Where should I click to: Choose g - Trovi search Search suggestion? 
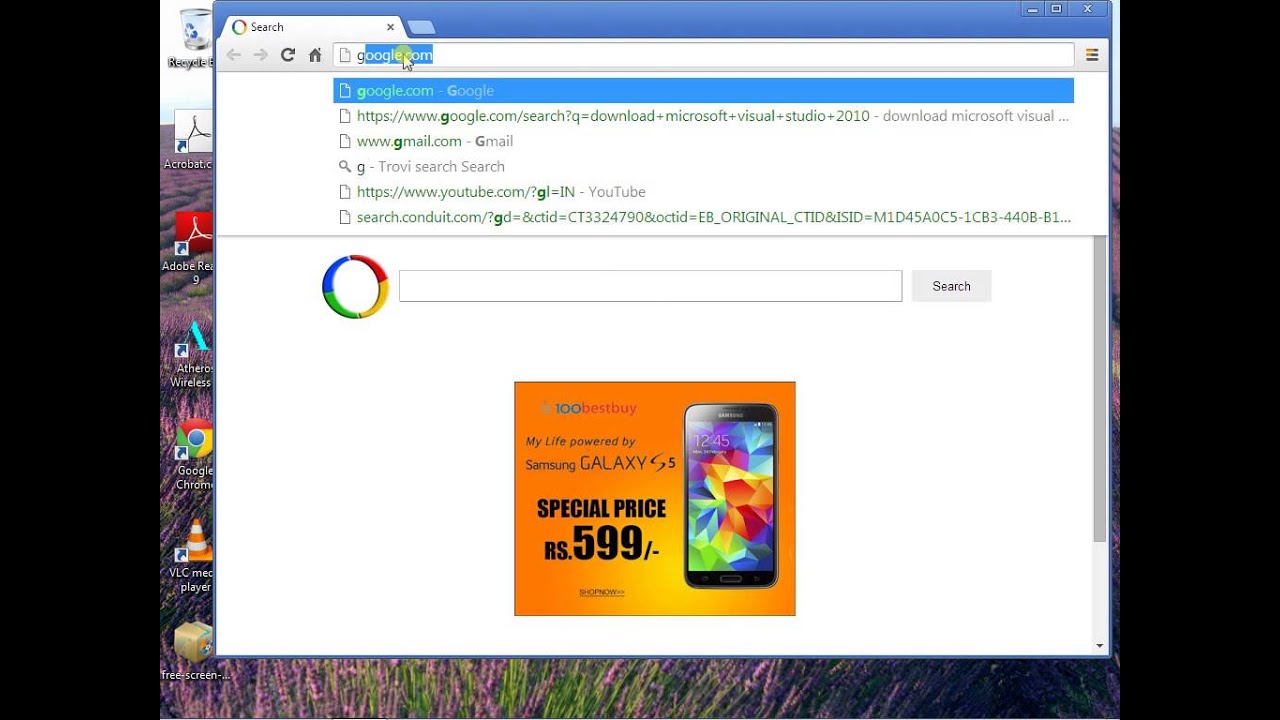point(703,166)
